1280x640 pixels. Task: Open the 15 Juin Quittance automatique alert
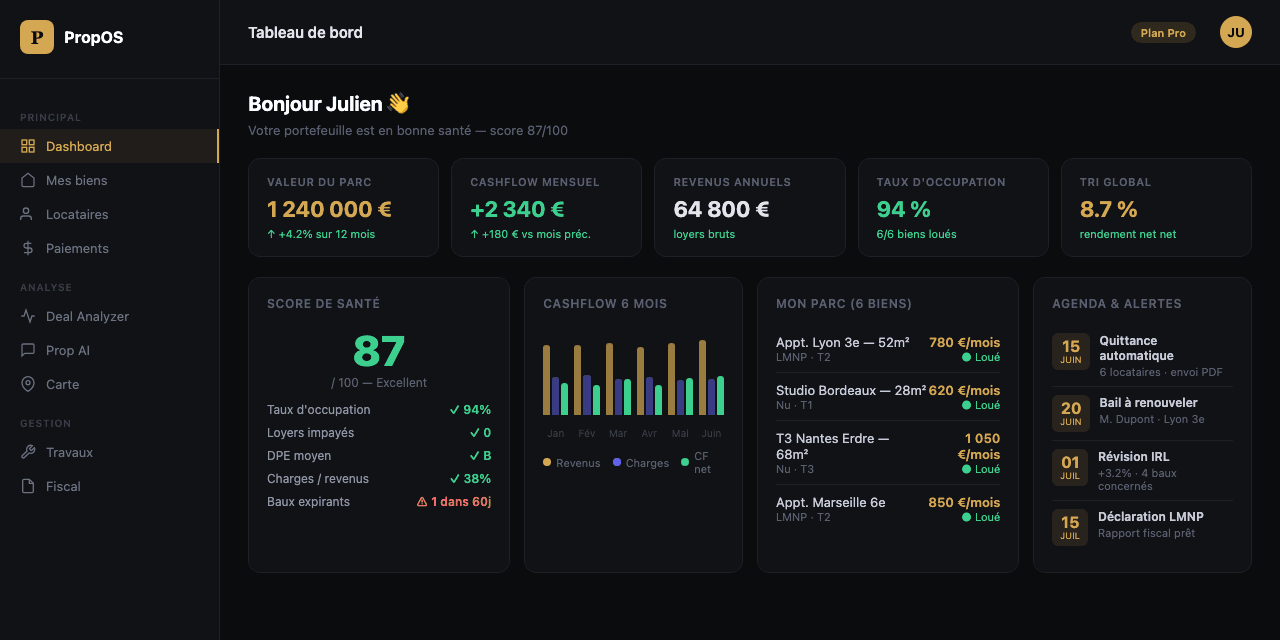[x=1142, y=357]
